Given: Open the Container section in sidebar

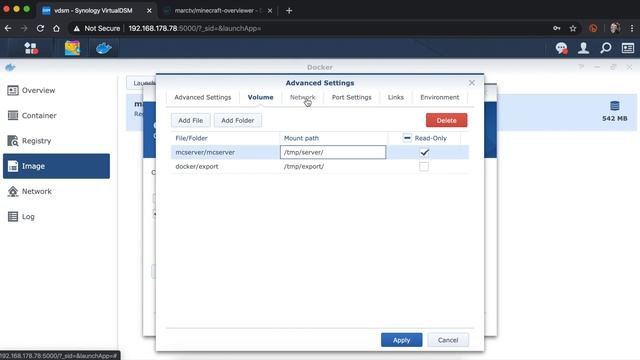Looking at the screenshot, I should (56, 116).
